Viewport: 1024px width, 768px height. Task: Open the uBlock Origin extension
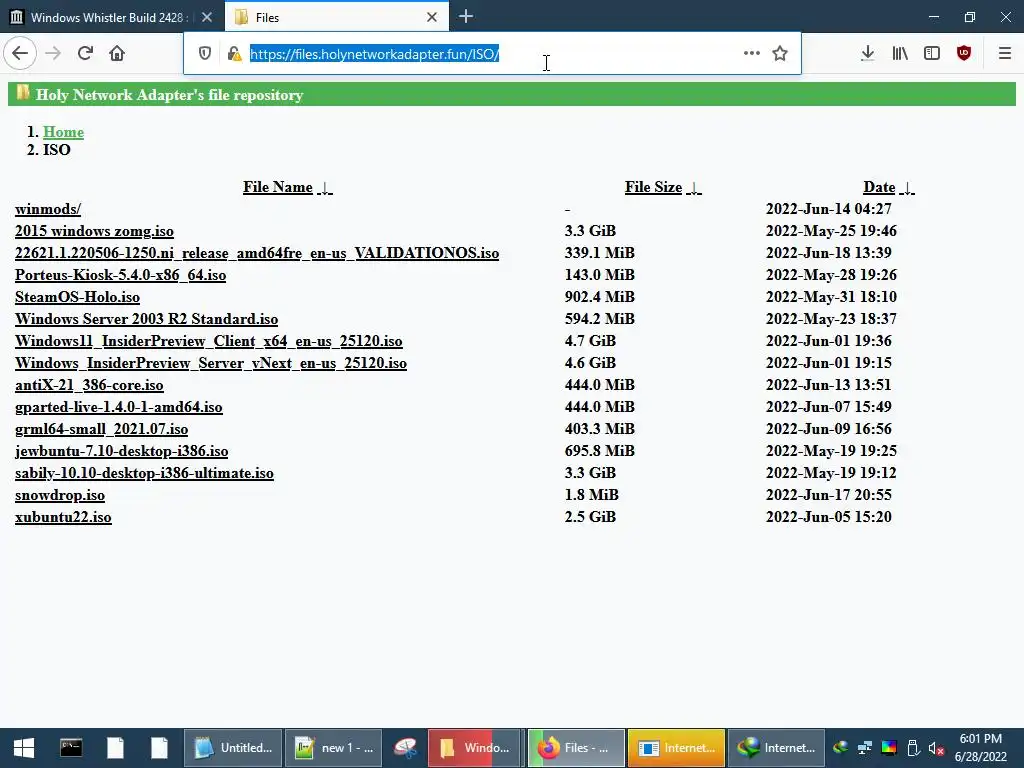(964, 53)
